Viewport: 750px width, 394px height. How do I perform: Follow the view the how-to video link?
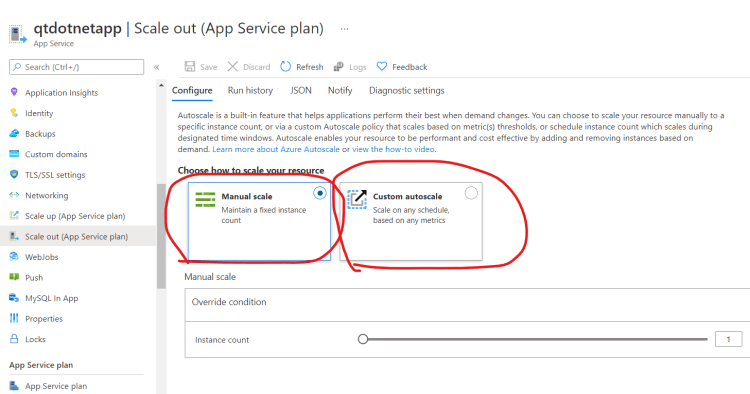pyautogui.click(x=393, y=149)
